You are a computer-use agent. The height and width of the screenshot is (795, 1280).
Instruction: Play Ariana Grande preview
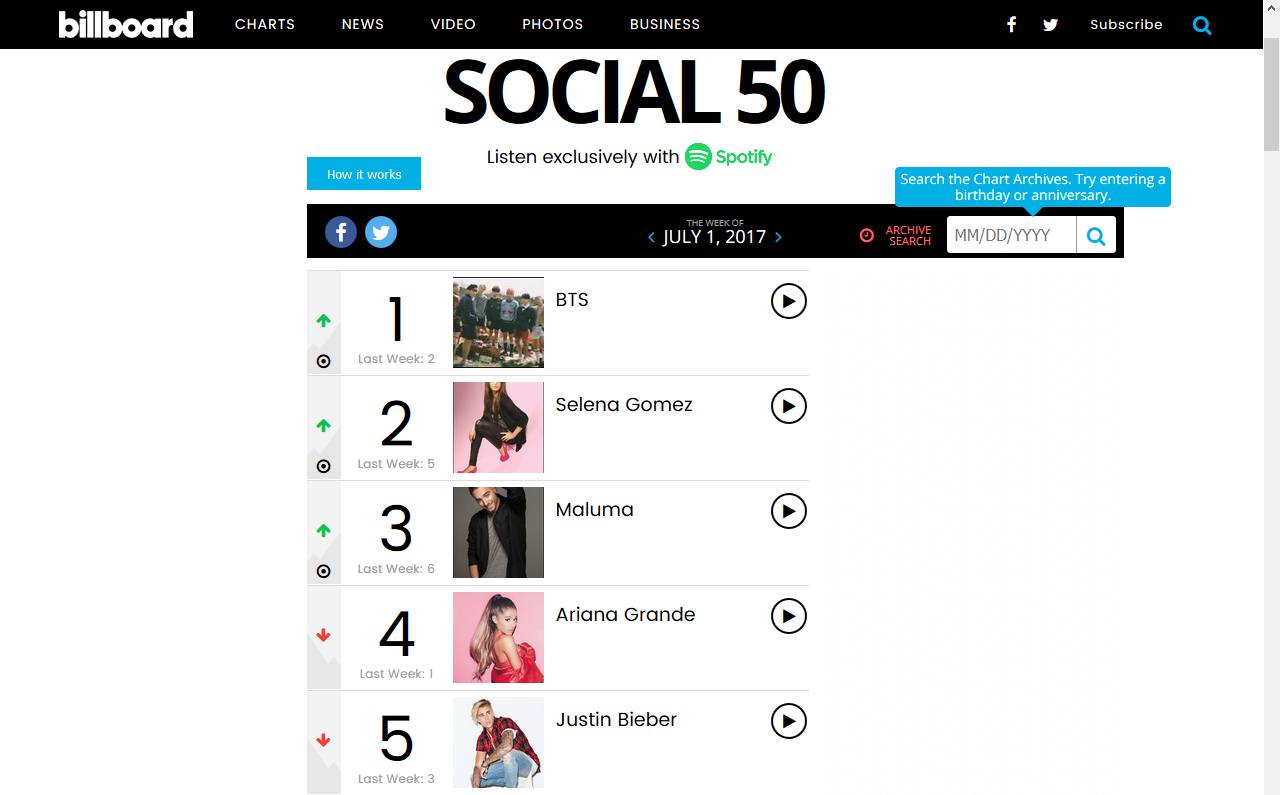click(x=788, y=616)
